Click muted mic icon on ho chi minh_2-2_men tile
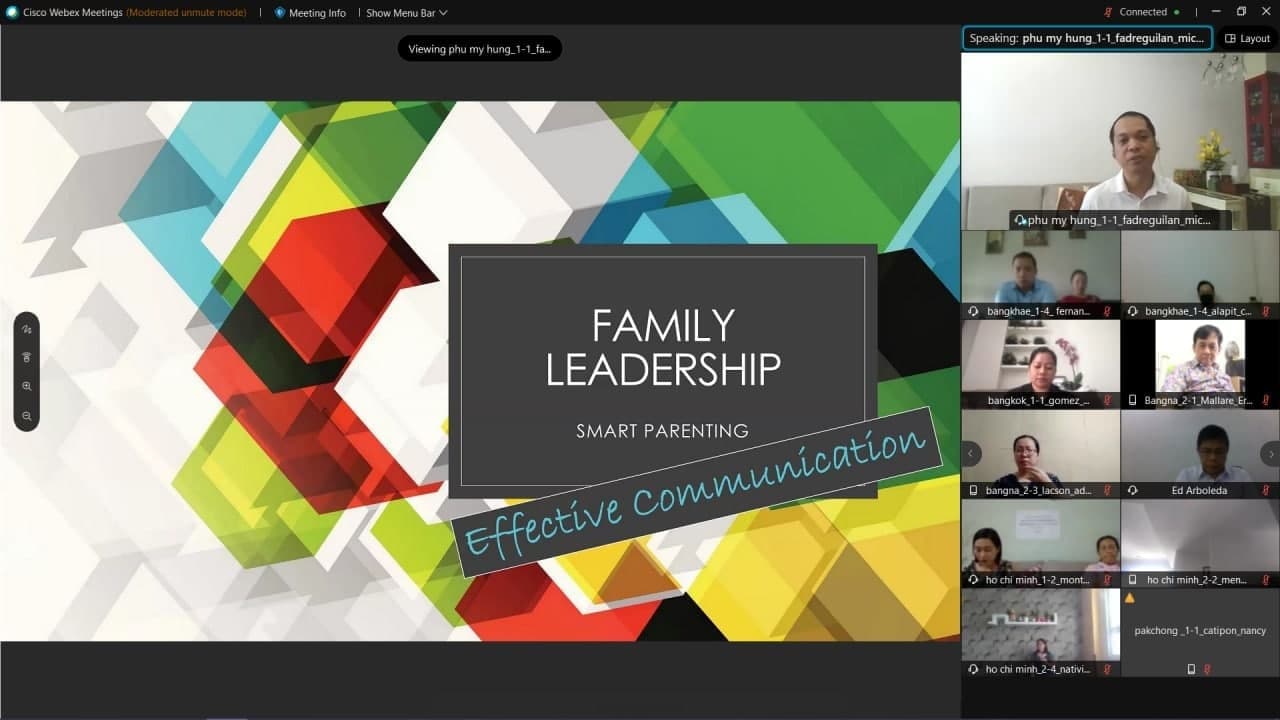 click(x=1265, y=579)
